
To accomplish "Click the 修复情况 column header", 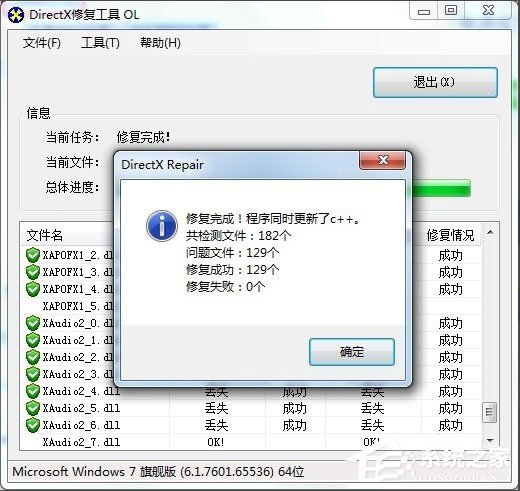I will (450, 235).
